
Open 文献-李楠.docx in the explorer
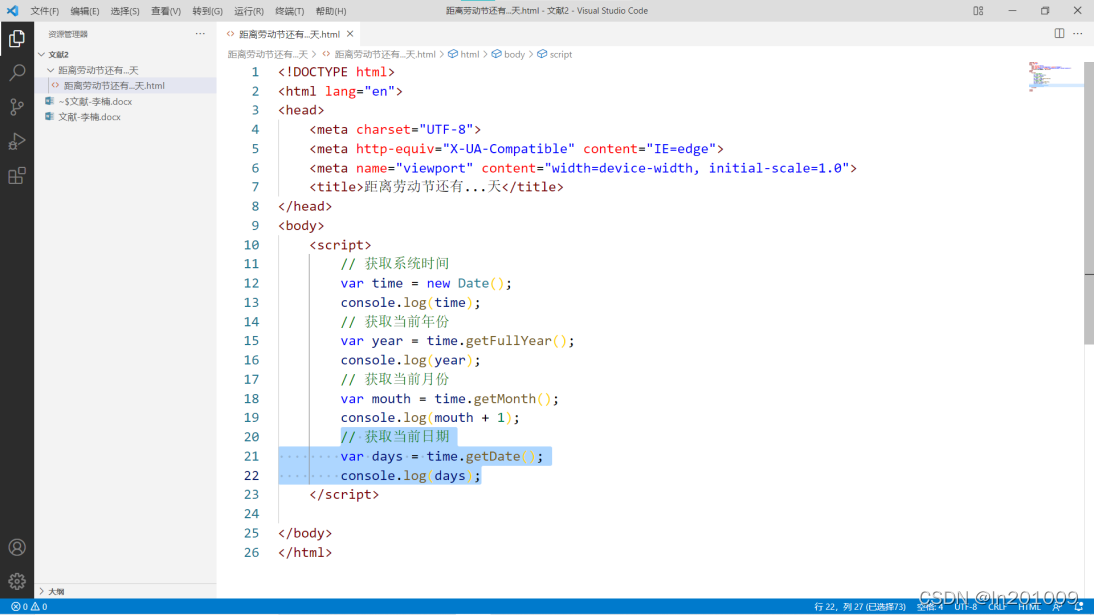click(126, 117)
